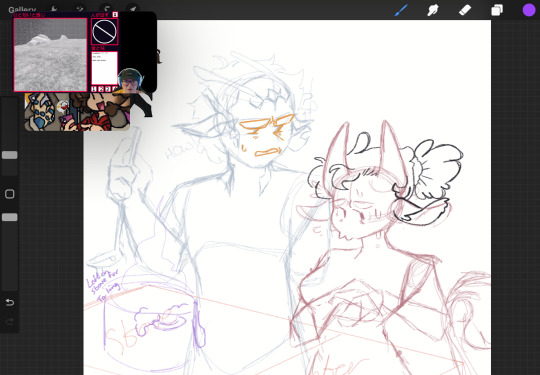Activate the Transform arrow tool
Screen dimensions: 540x375
[x=133, y=9]
